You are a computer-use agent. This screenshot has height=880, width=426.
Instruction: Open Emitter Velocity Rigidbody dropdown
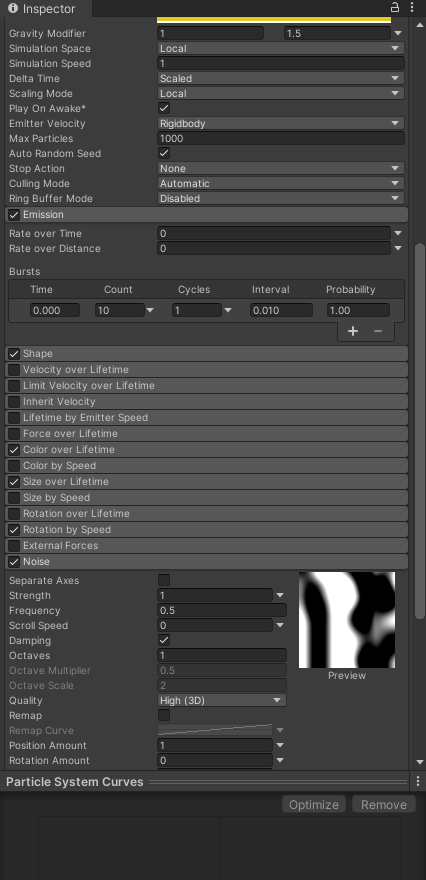coord(280,123)
